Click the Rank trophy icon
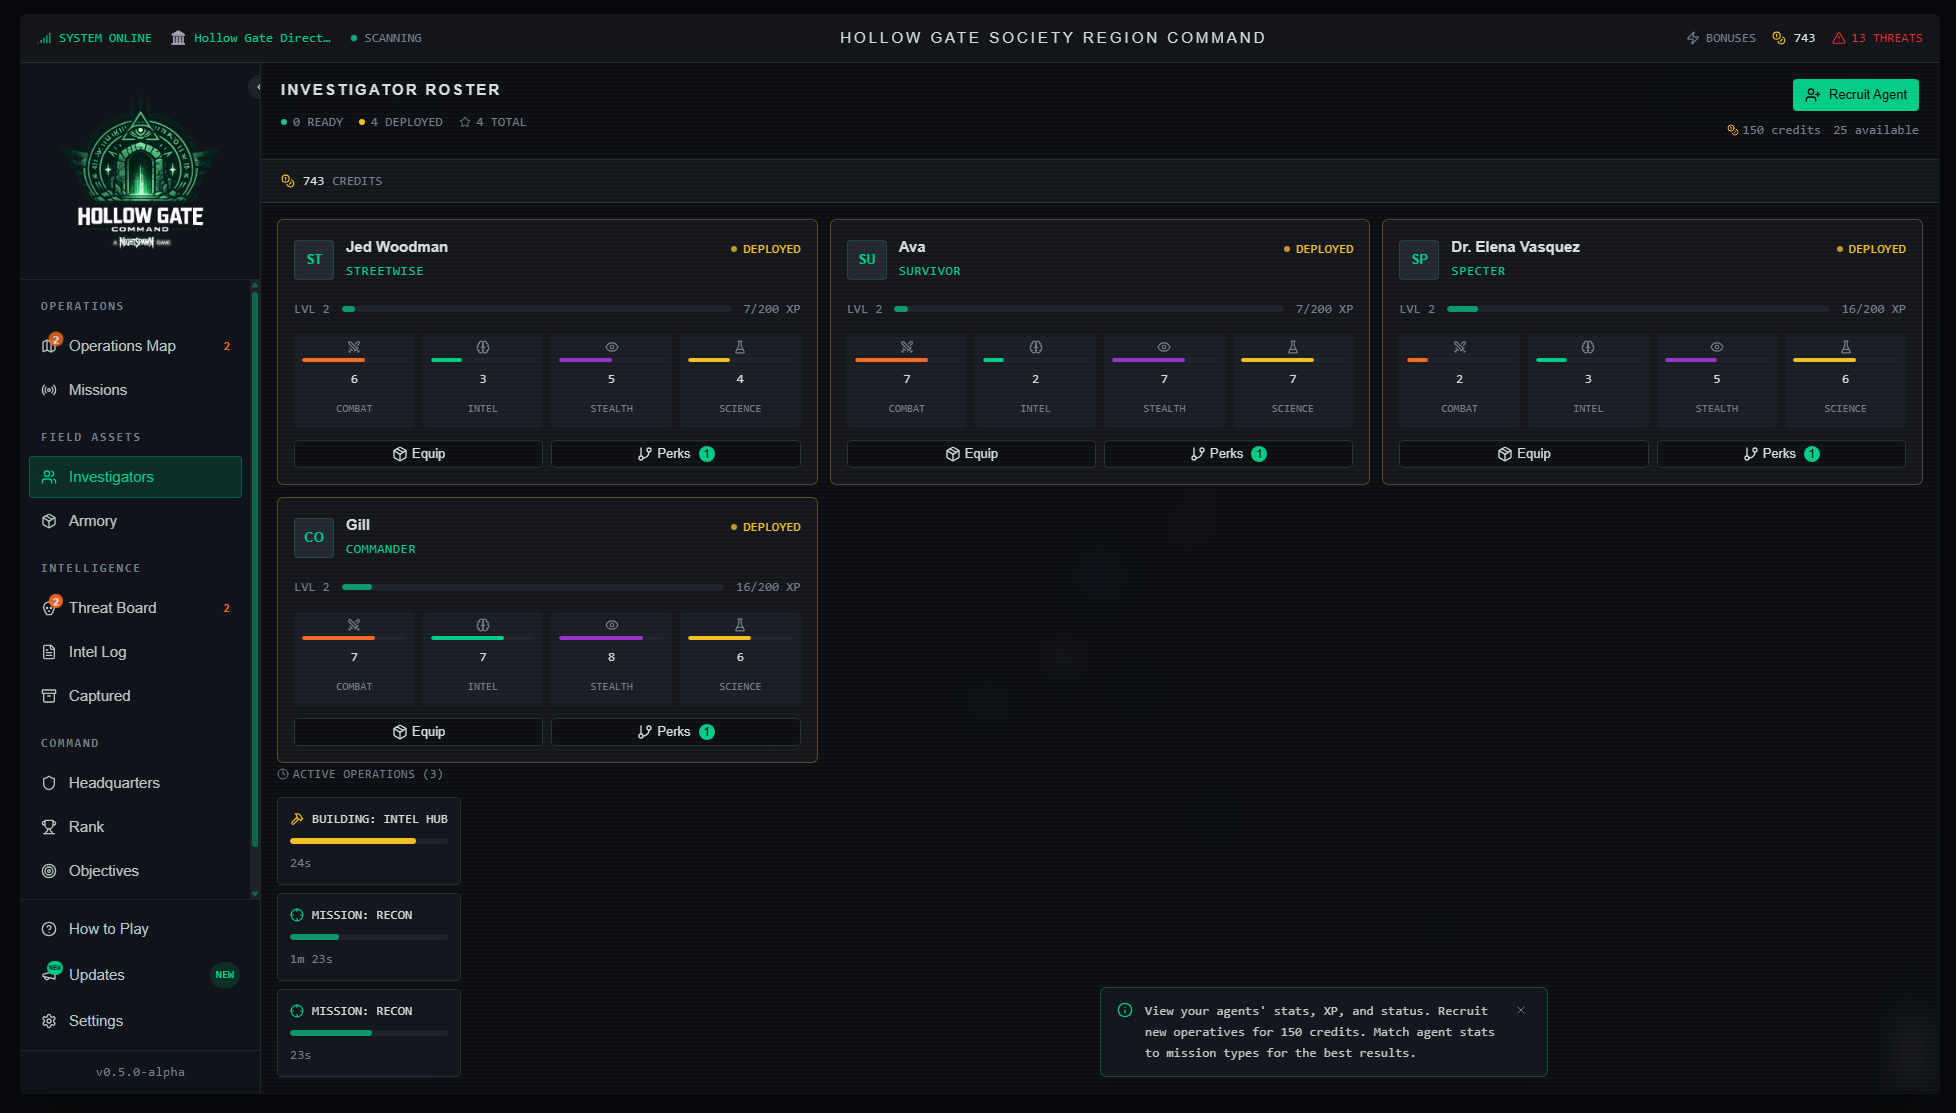 (x=49, y=827)
